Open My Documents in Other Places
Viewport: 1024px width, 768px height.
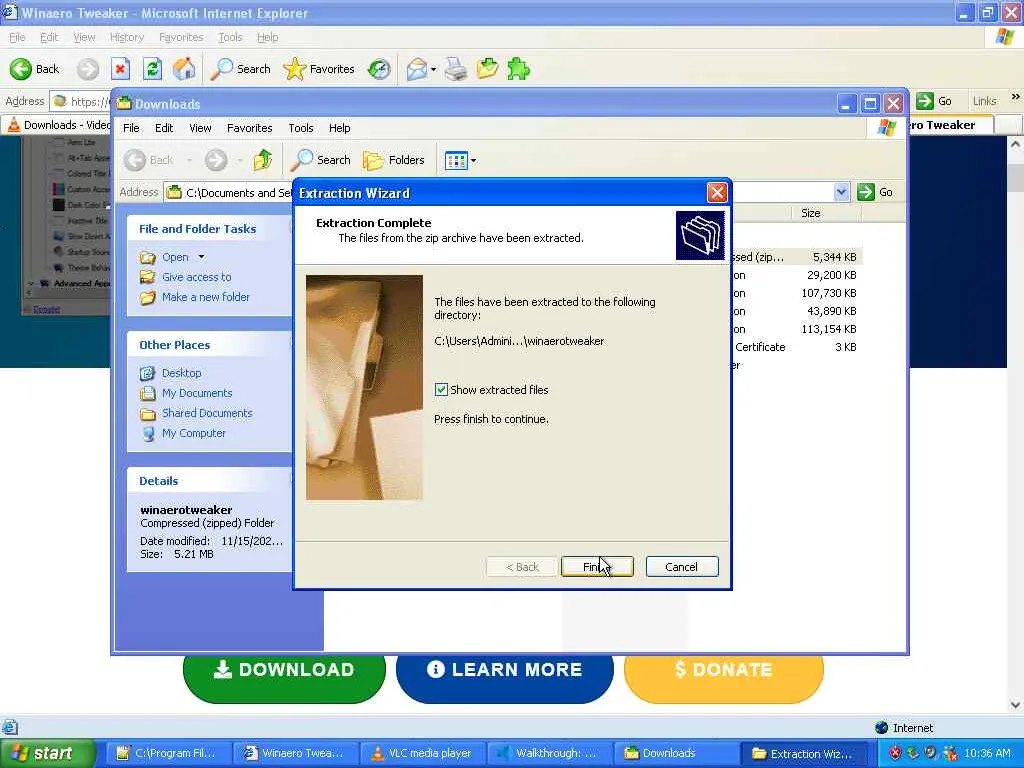tap(197, 393)
